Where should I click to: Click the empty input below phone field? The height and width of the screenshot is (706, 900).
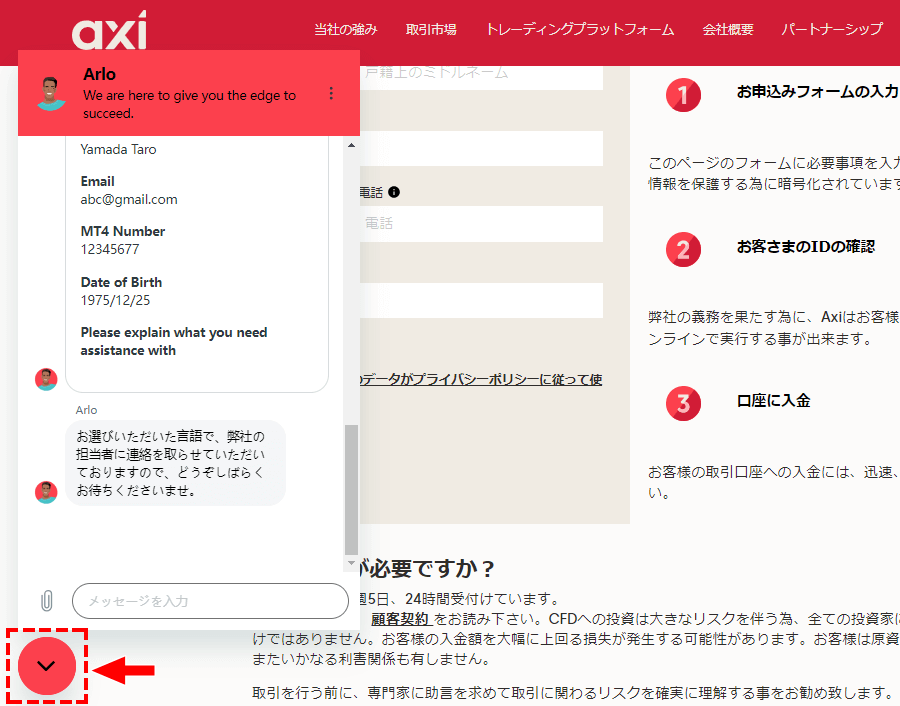482,300
